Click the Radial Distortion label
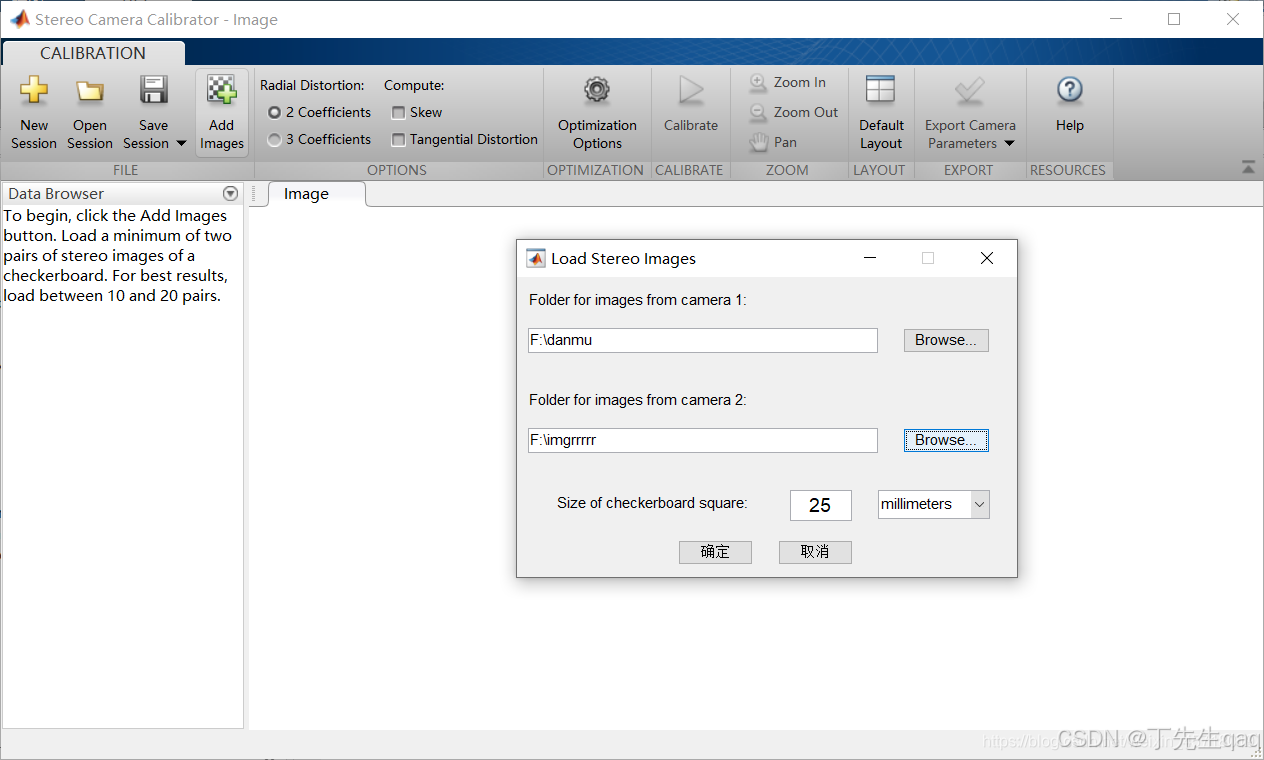This screenshot has width=1264, height=760. (x=312, y=86)
